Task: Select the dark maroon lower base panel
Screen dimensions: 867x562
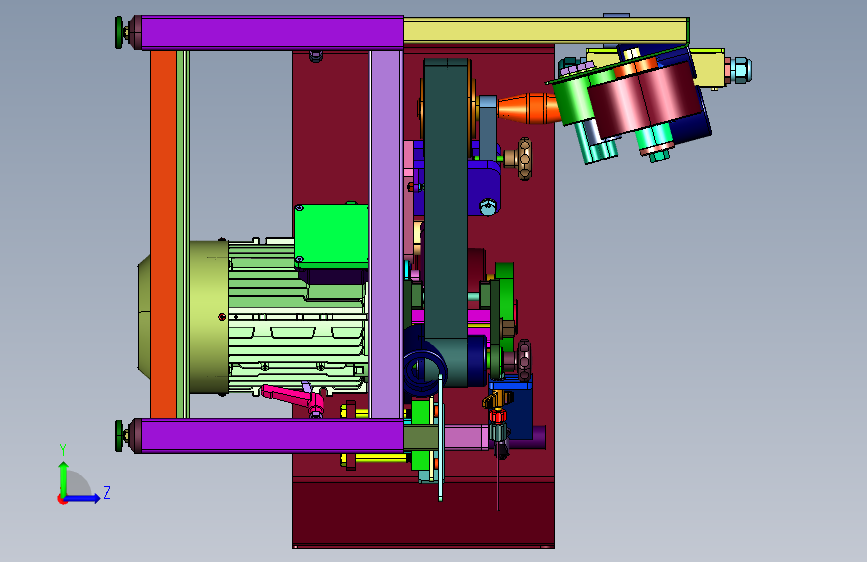Action: pyautogui.click(x=424, y=514)
